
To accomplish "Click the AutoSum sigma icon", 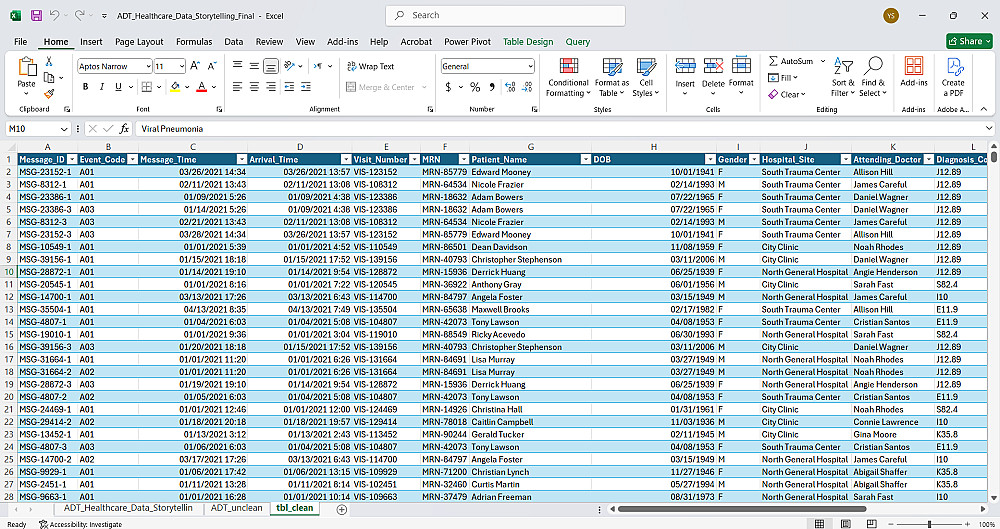I will click(x=774, y=61).
